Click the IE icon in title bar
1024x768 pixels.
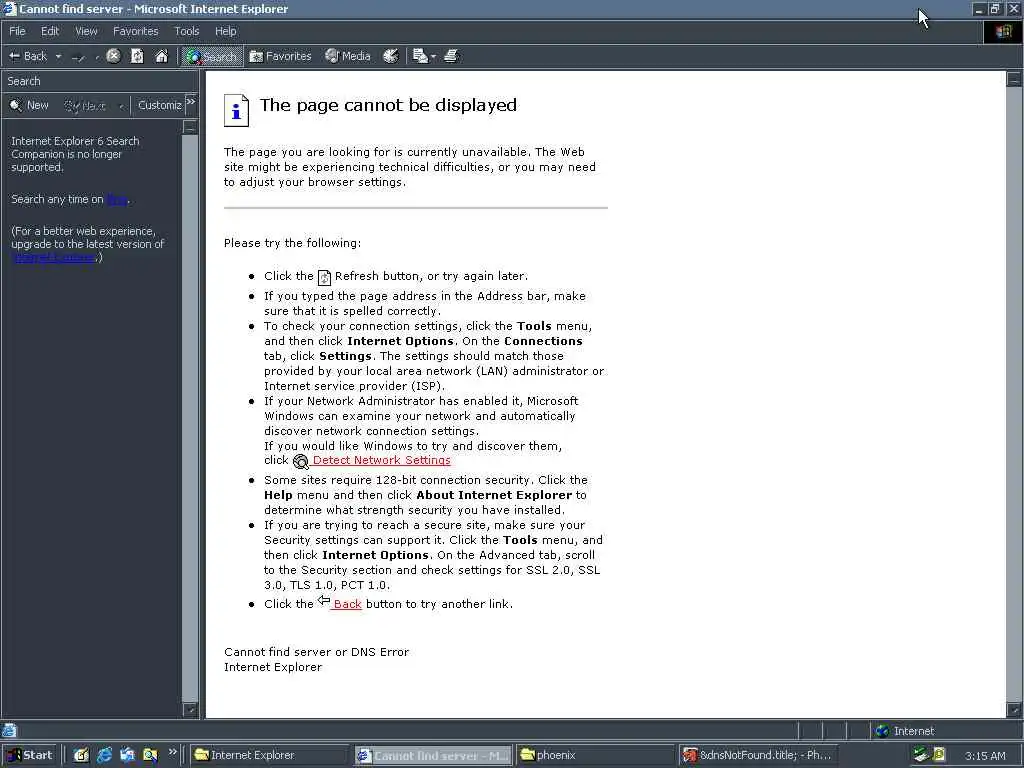pyautogui.click(x=10, y=8)
